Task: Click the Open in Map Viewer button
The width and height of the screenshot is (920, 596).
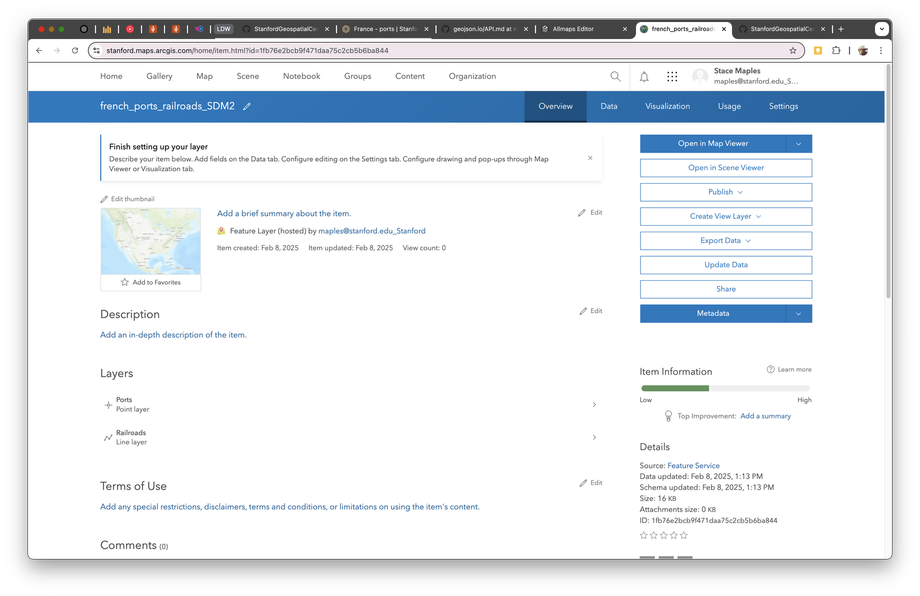Action: pyautogui.click(x=713, y=144)
